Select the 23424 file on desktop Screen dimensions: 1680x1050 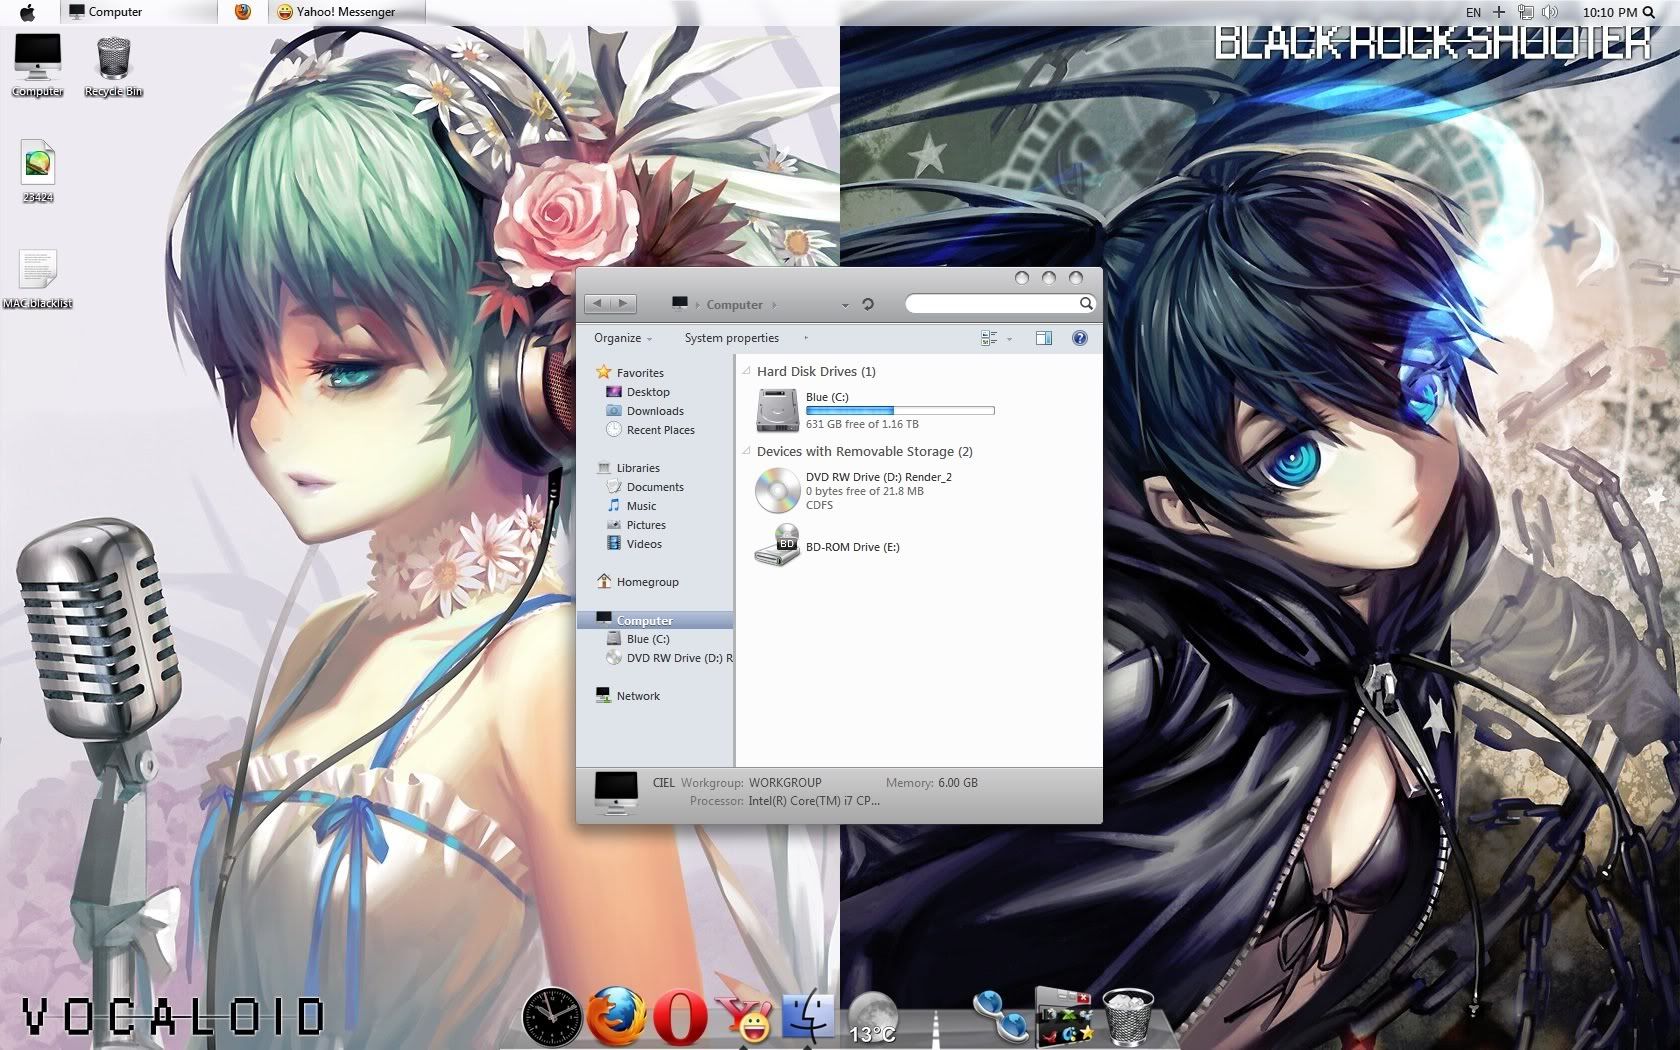[x=38, y=171]
